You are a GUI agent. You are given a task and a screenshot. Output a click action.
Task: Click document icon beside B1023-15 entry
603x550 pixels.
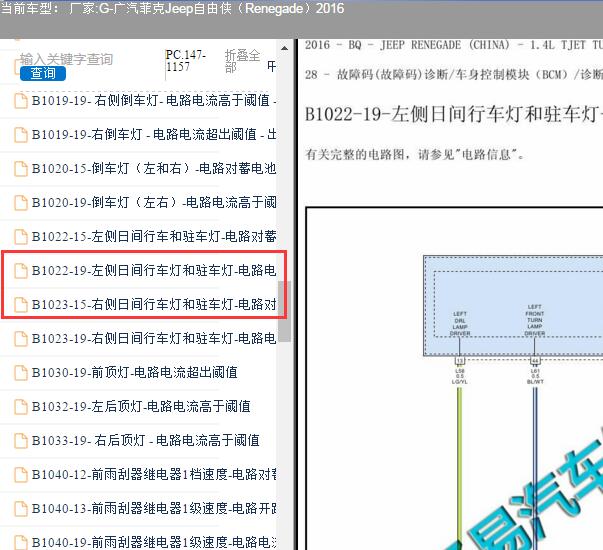[21, 305]
